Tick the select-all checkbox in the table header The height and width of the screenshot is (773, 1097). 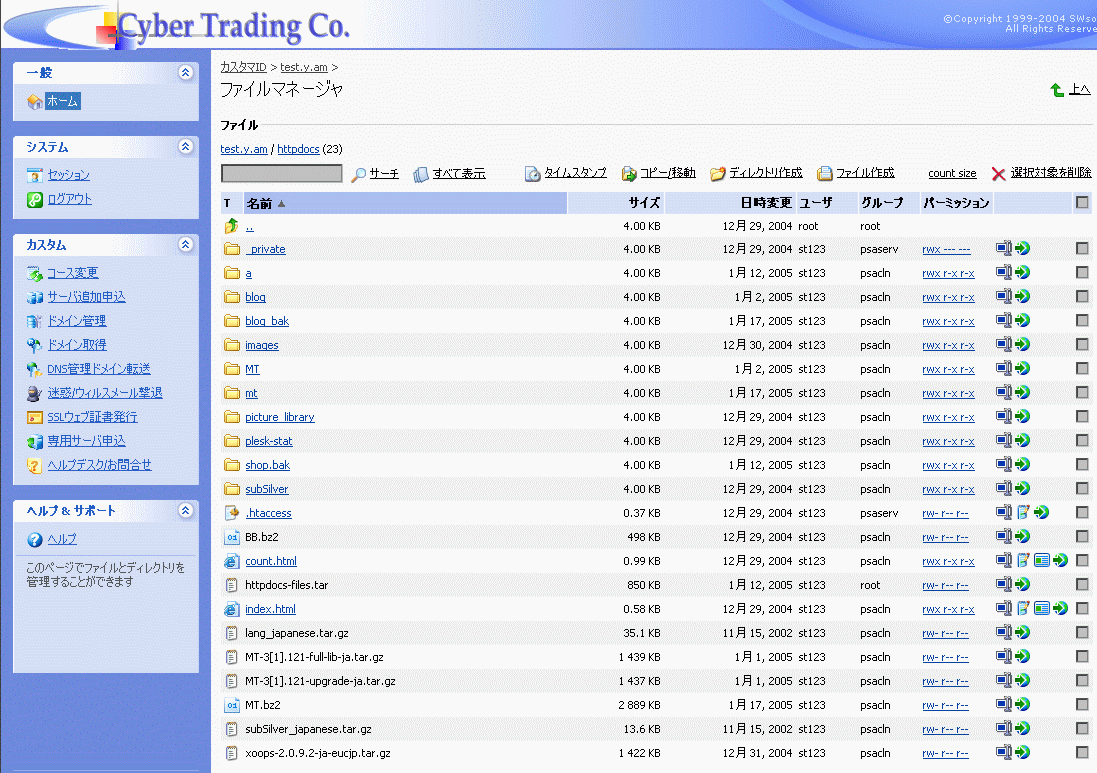(x=1082, y=203)
